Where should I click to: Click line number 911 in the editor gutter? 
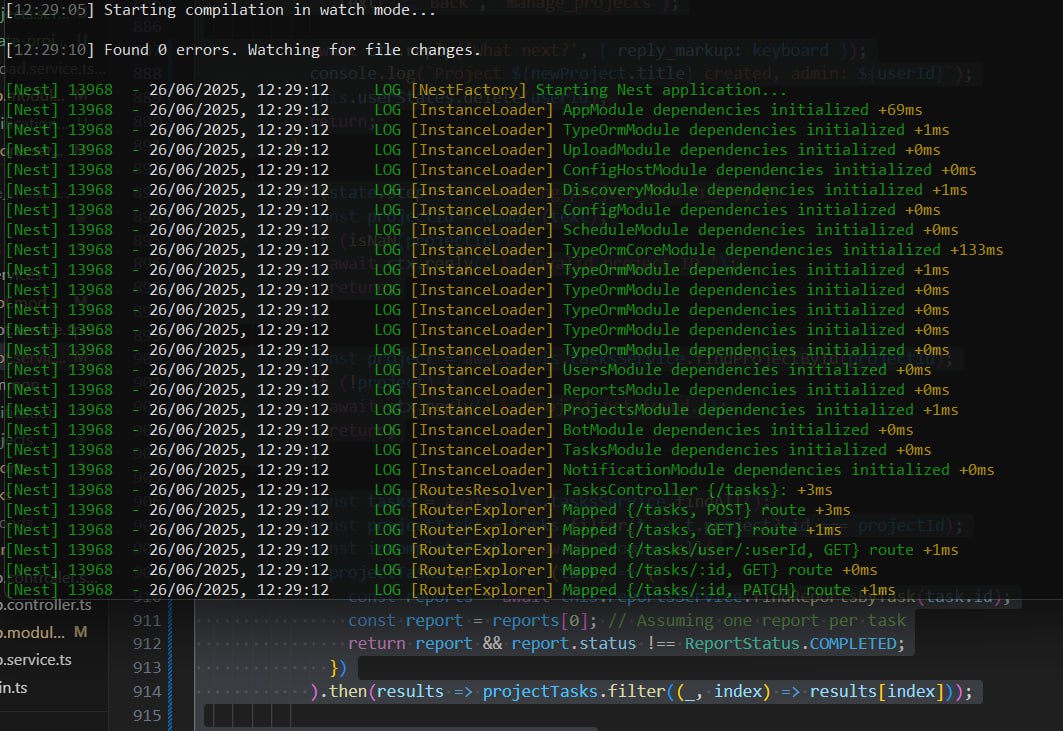click(x=147, y=620)
